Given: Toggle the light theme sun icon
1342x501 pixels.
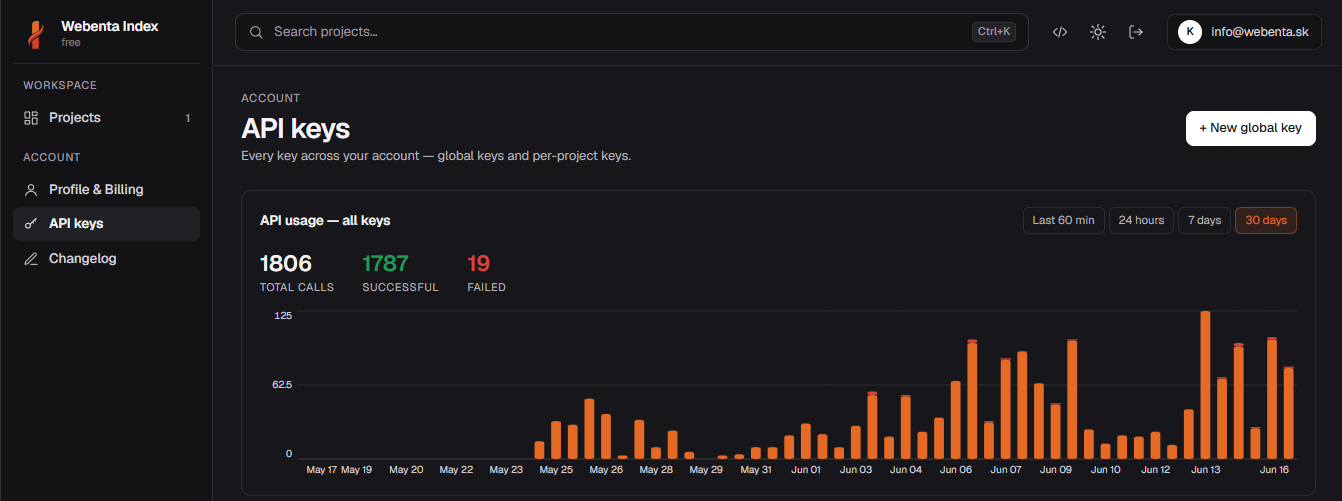Looking at the screenshot, I should (x=1098, y=32).
